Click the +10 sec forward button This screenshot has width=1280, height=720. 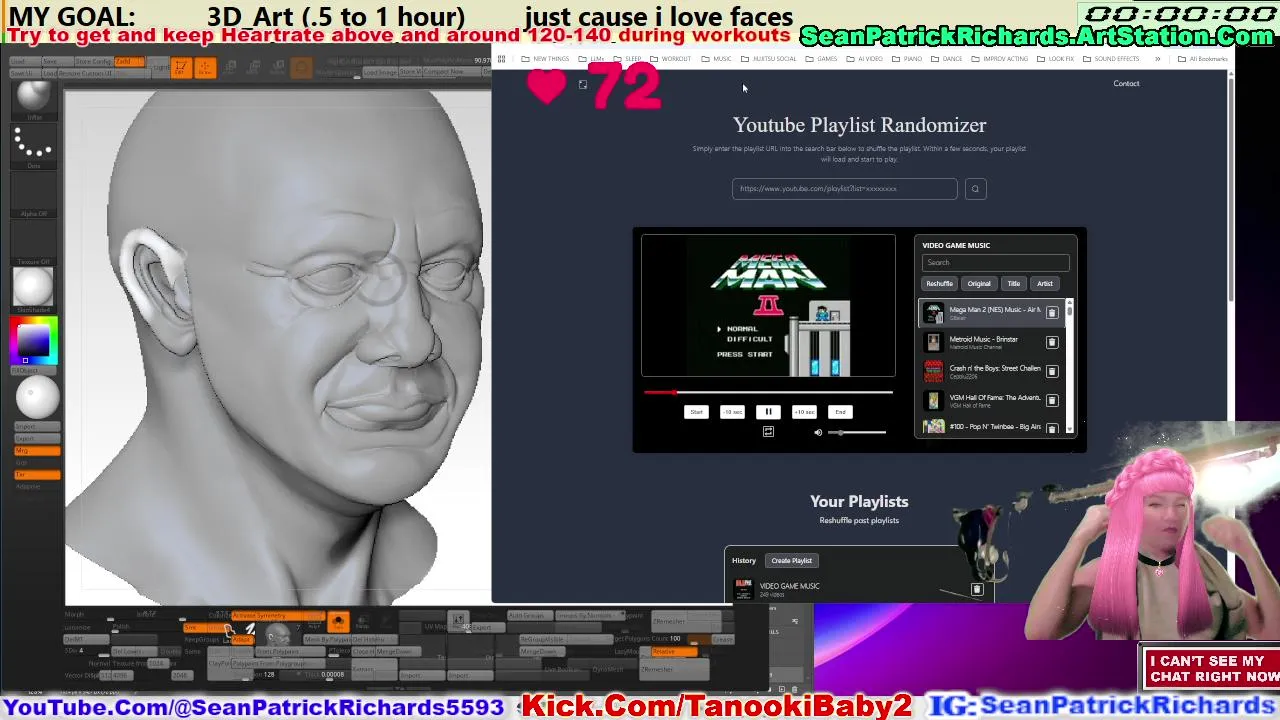click(x=804, y=412)
